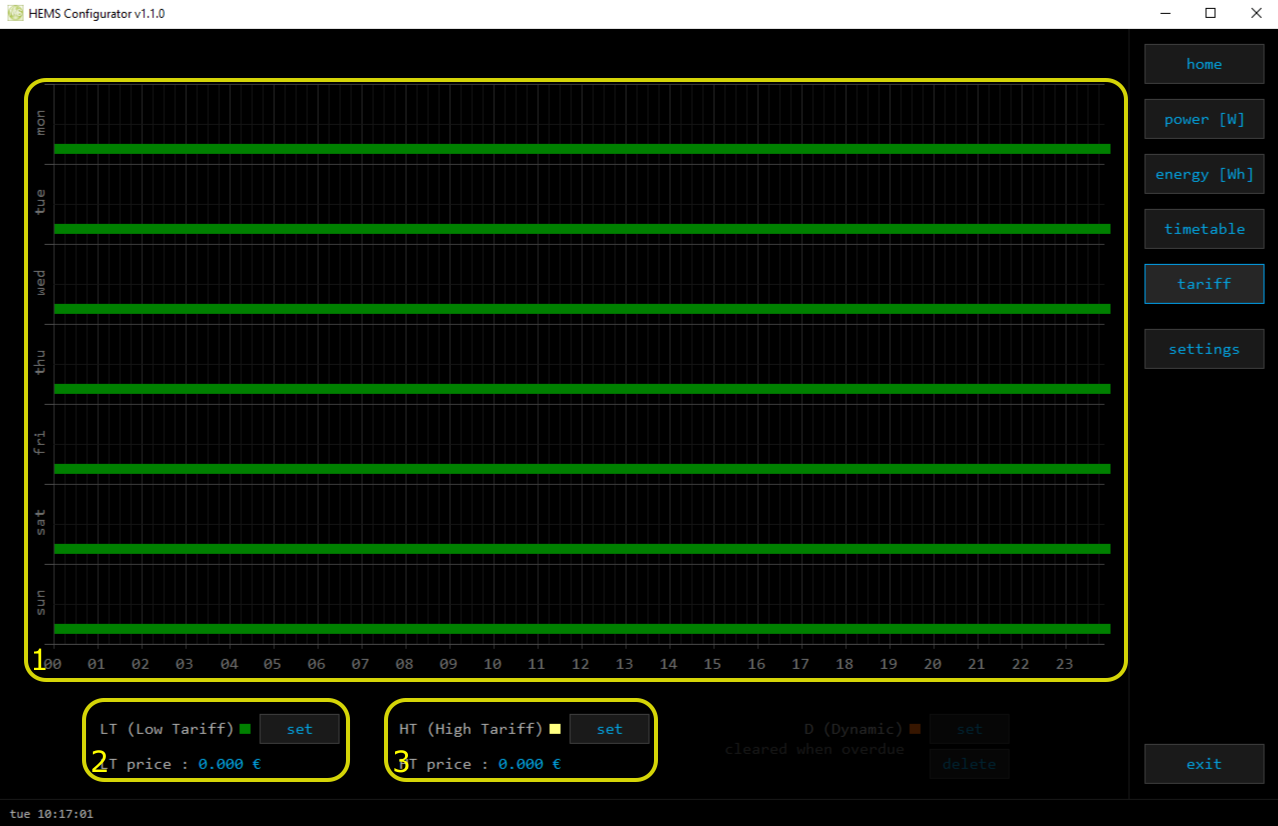This screenshot has width=1278, height=826.
Task: Click Monday's green tariff bar
Action: (582, 149)
